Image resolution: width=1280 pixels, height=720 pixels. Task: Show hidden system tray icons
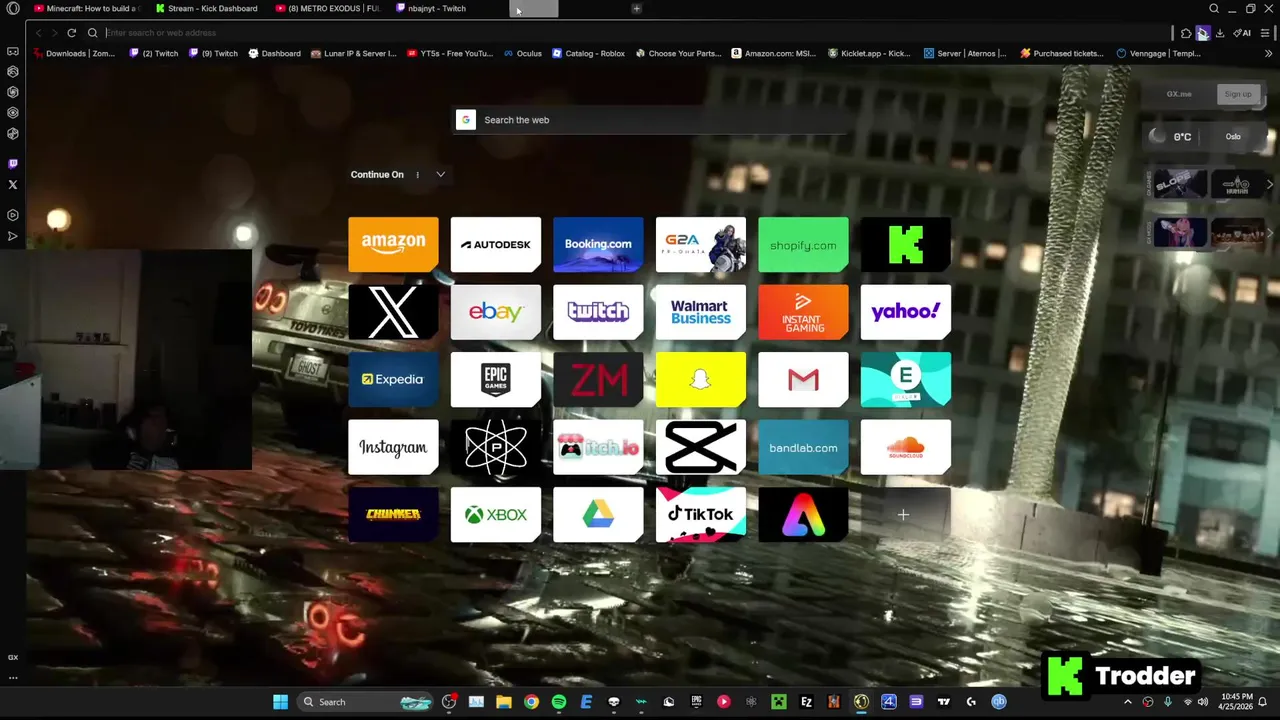[1128, 702]
